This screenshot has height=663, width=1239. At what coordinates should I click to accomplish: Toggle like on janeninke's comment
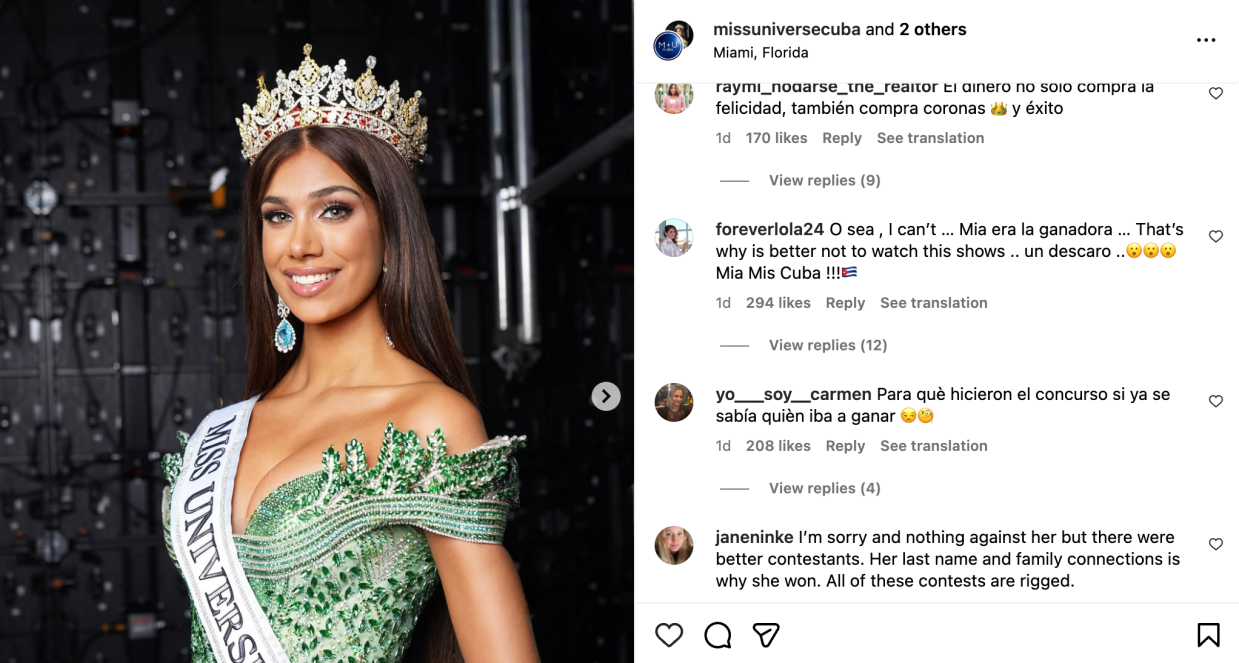coord(1216,544)
